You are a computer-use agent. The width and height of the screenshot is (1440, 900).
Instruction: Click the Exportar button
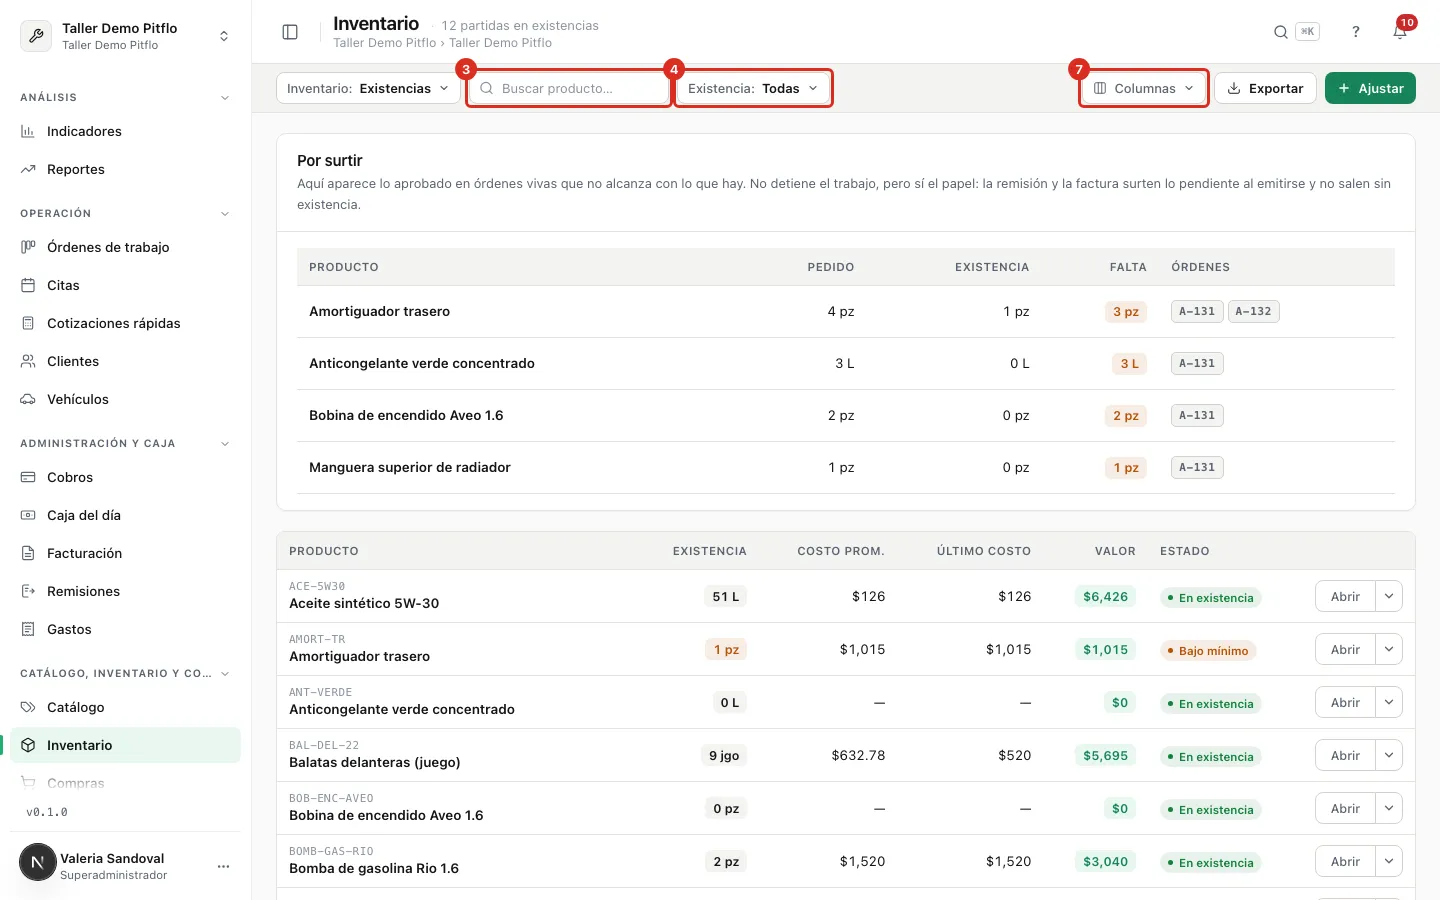[x=1265, y=88]
